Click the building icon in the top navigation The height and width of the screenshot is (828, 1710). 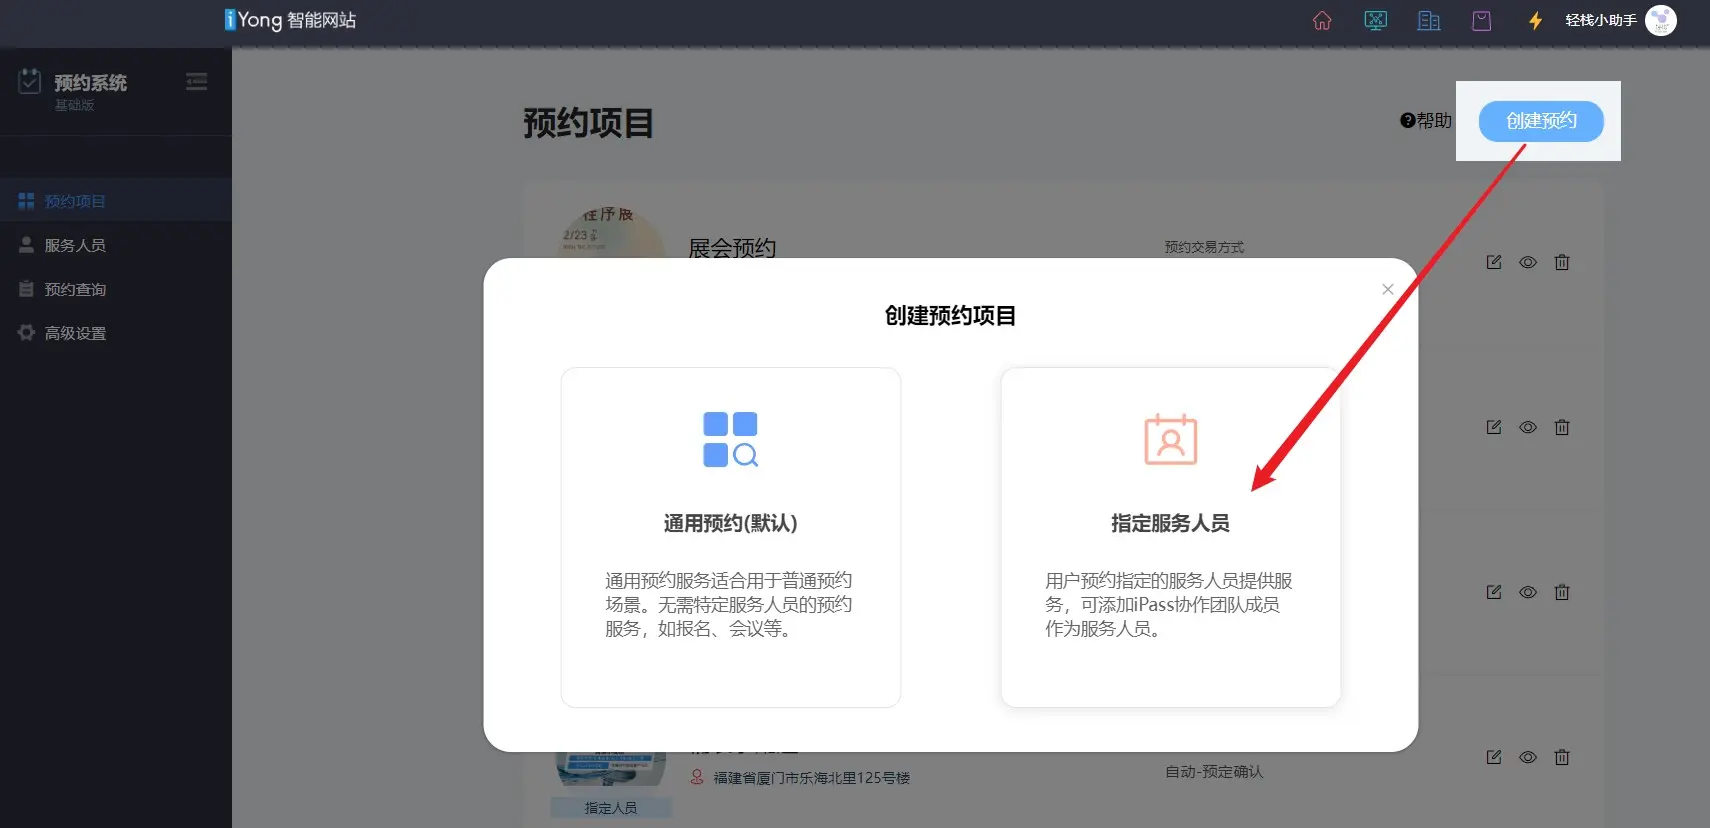1429,21
